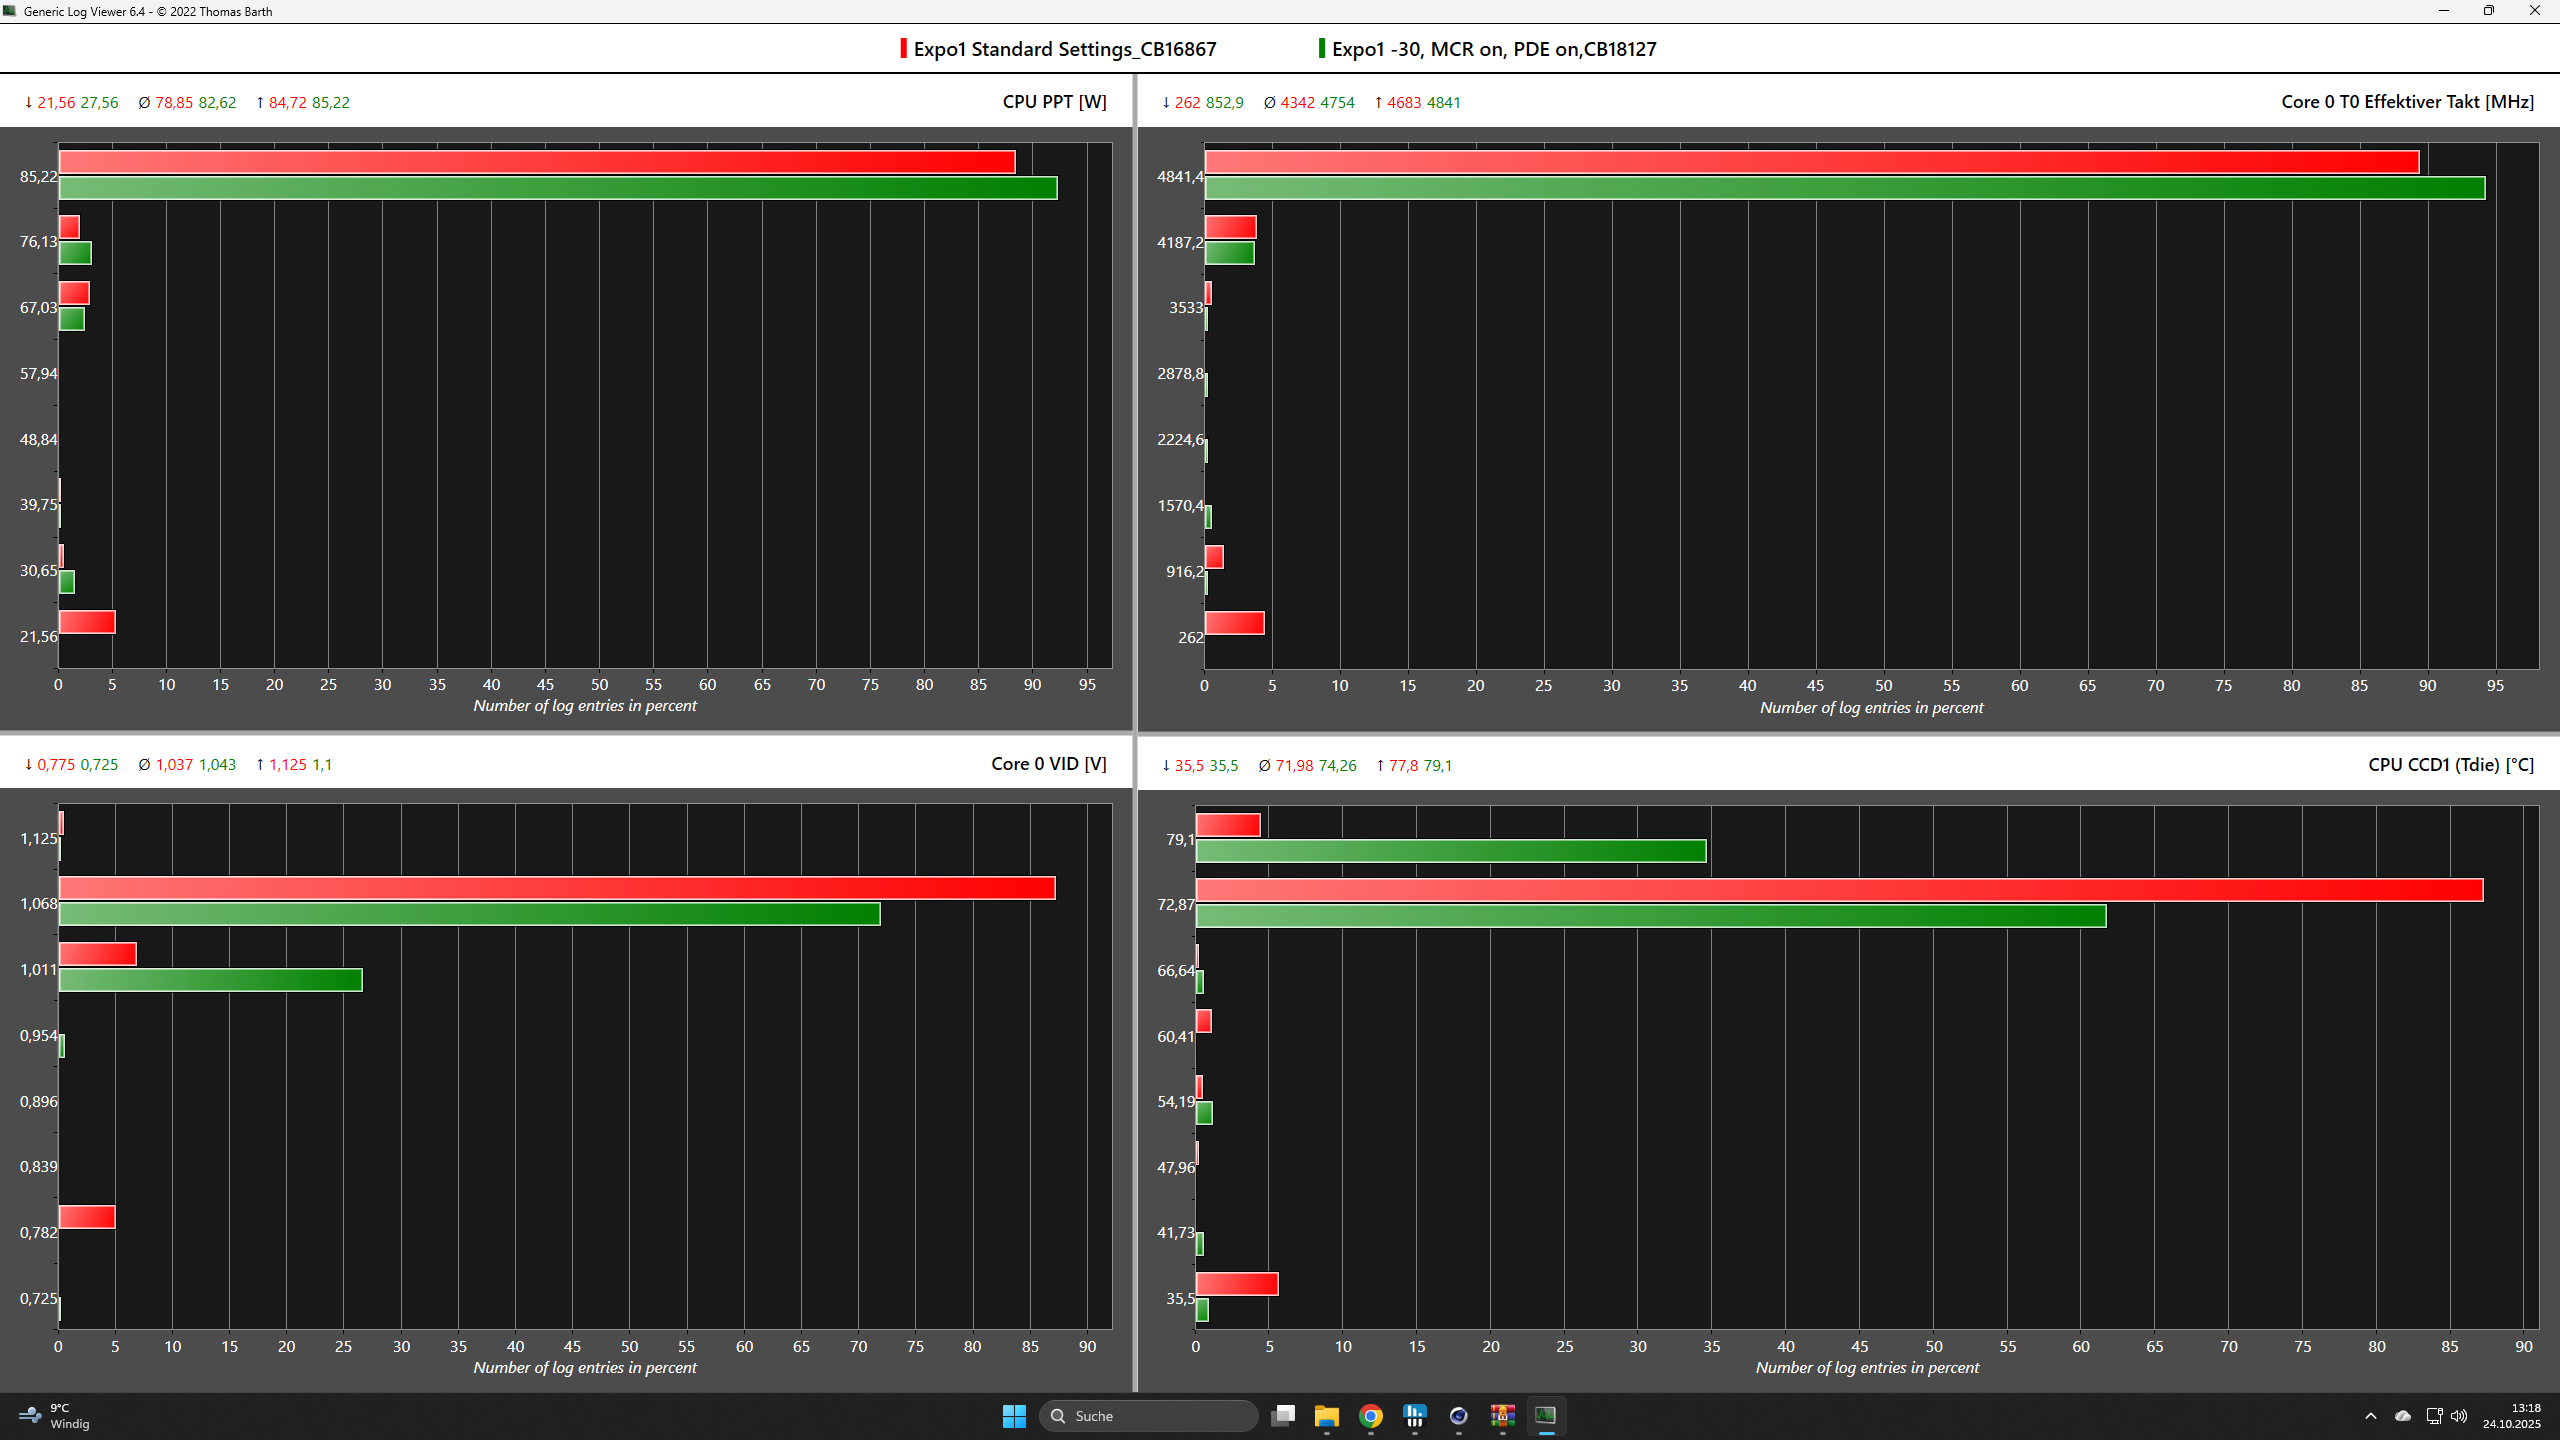Open the clock showing 13:18
The height and width of the screenshot is (1440, 2560).
point(2510,1415)
